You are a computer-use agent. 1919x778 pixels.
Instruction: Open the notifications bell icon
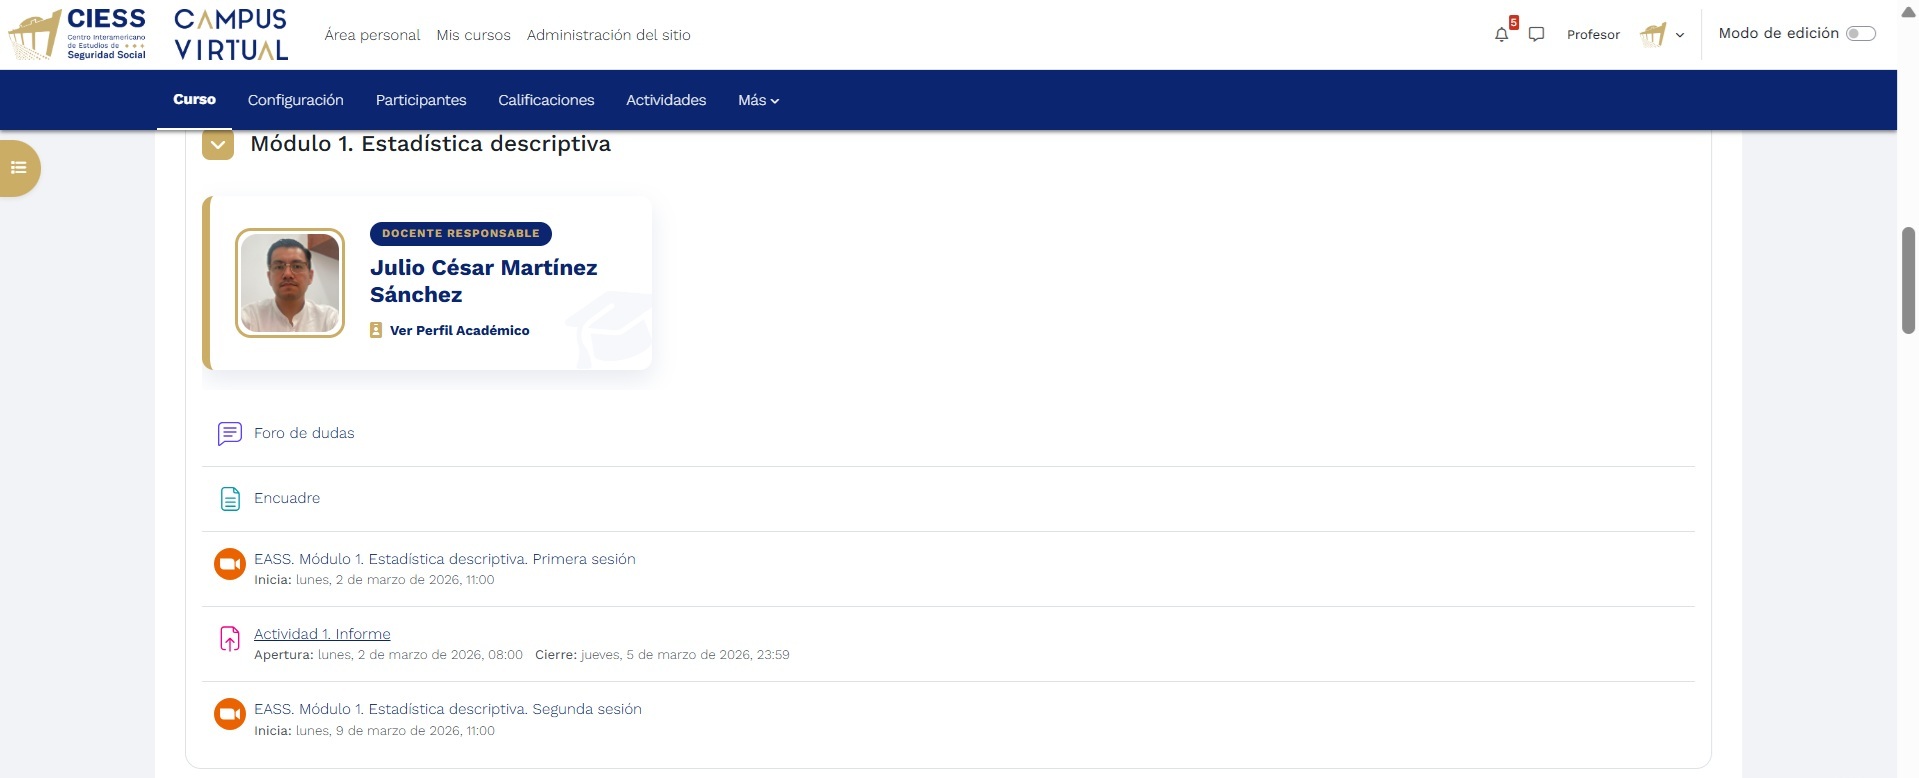click(x=1501, y=35)
